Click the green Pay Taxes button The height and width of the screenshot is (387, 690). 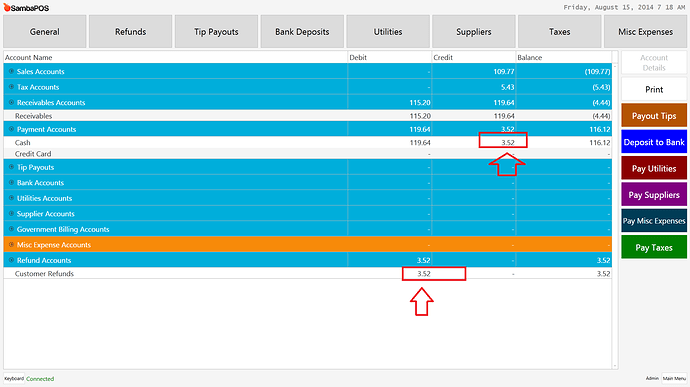[654, 247]
